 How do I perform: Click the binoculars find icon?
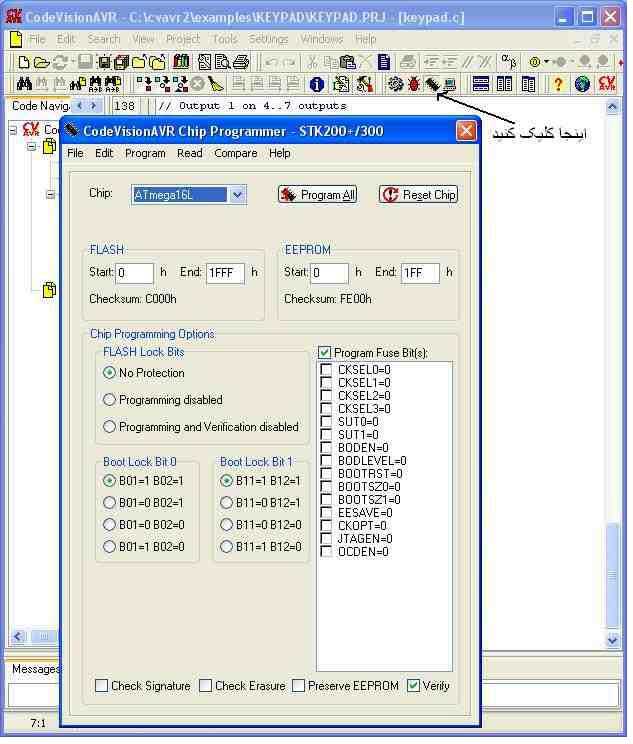(26, 85)
